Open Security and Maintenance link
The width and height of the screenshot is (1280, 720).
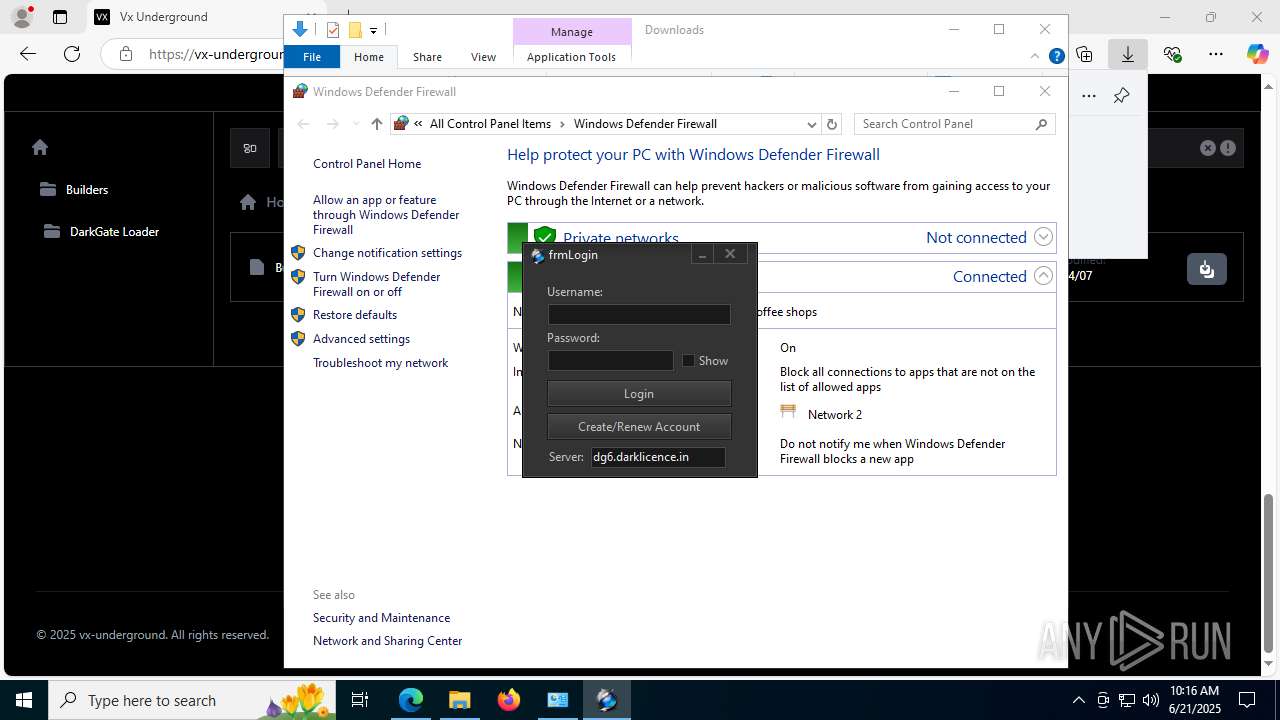381,618
